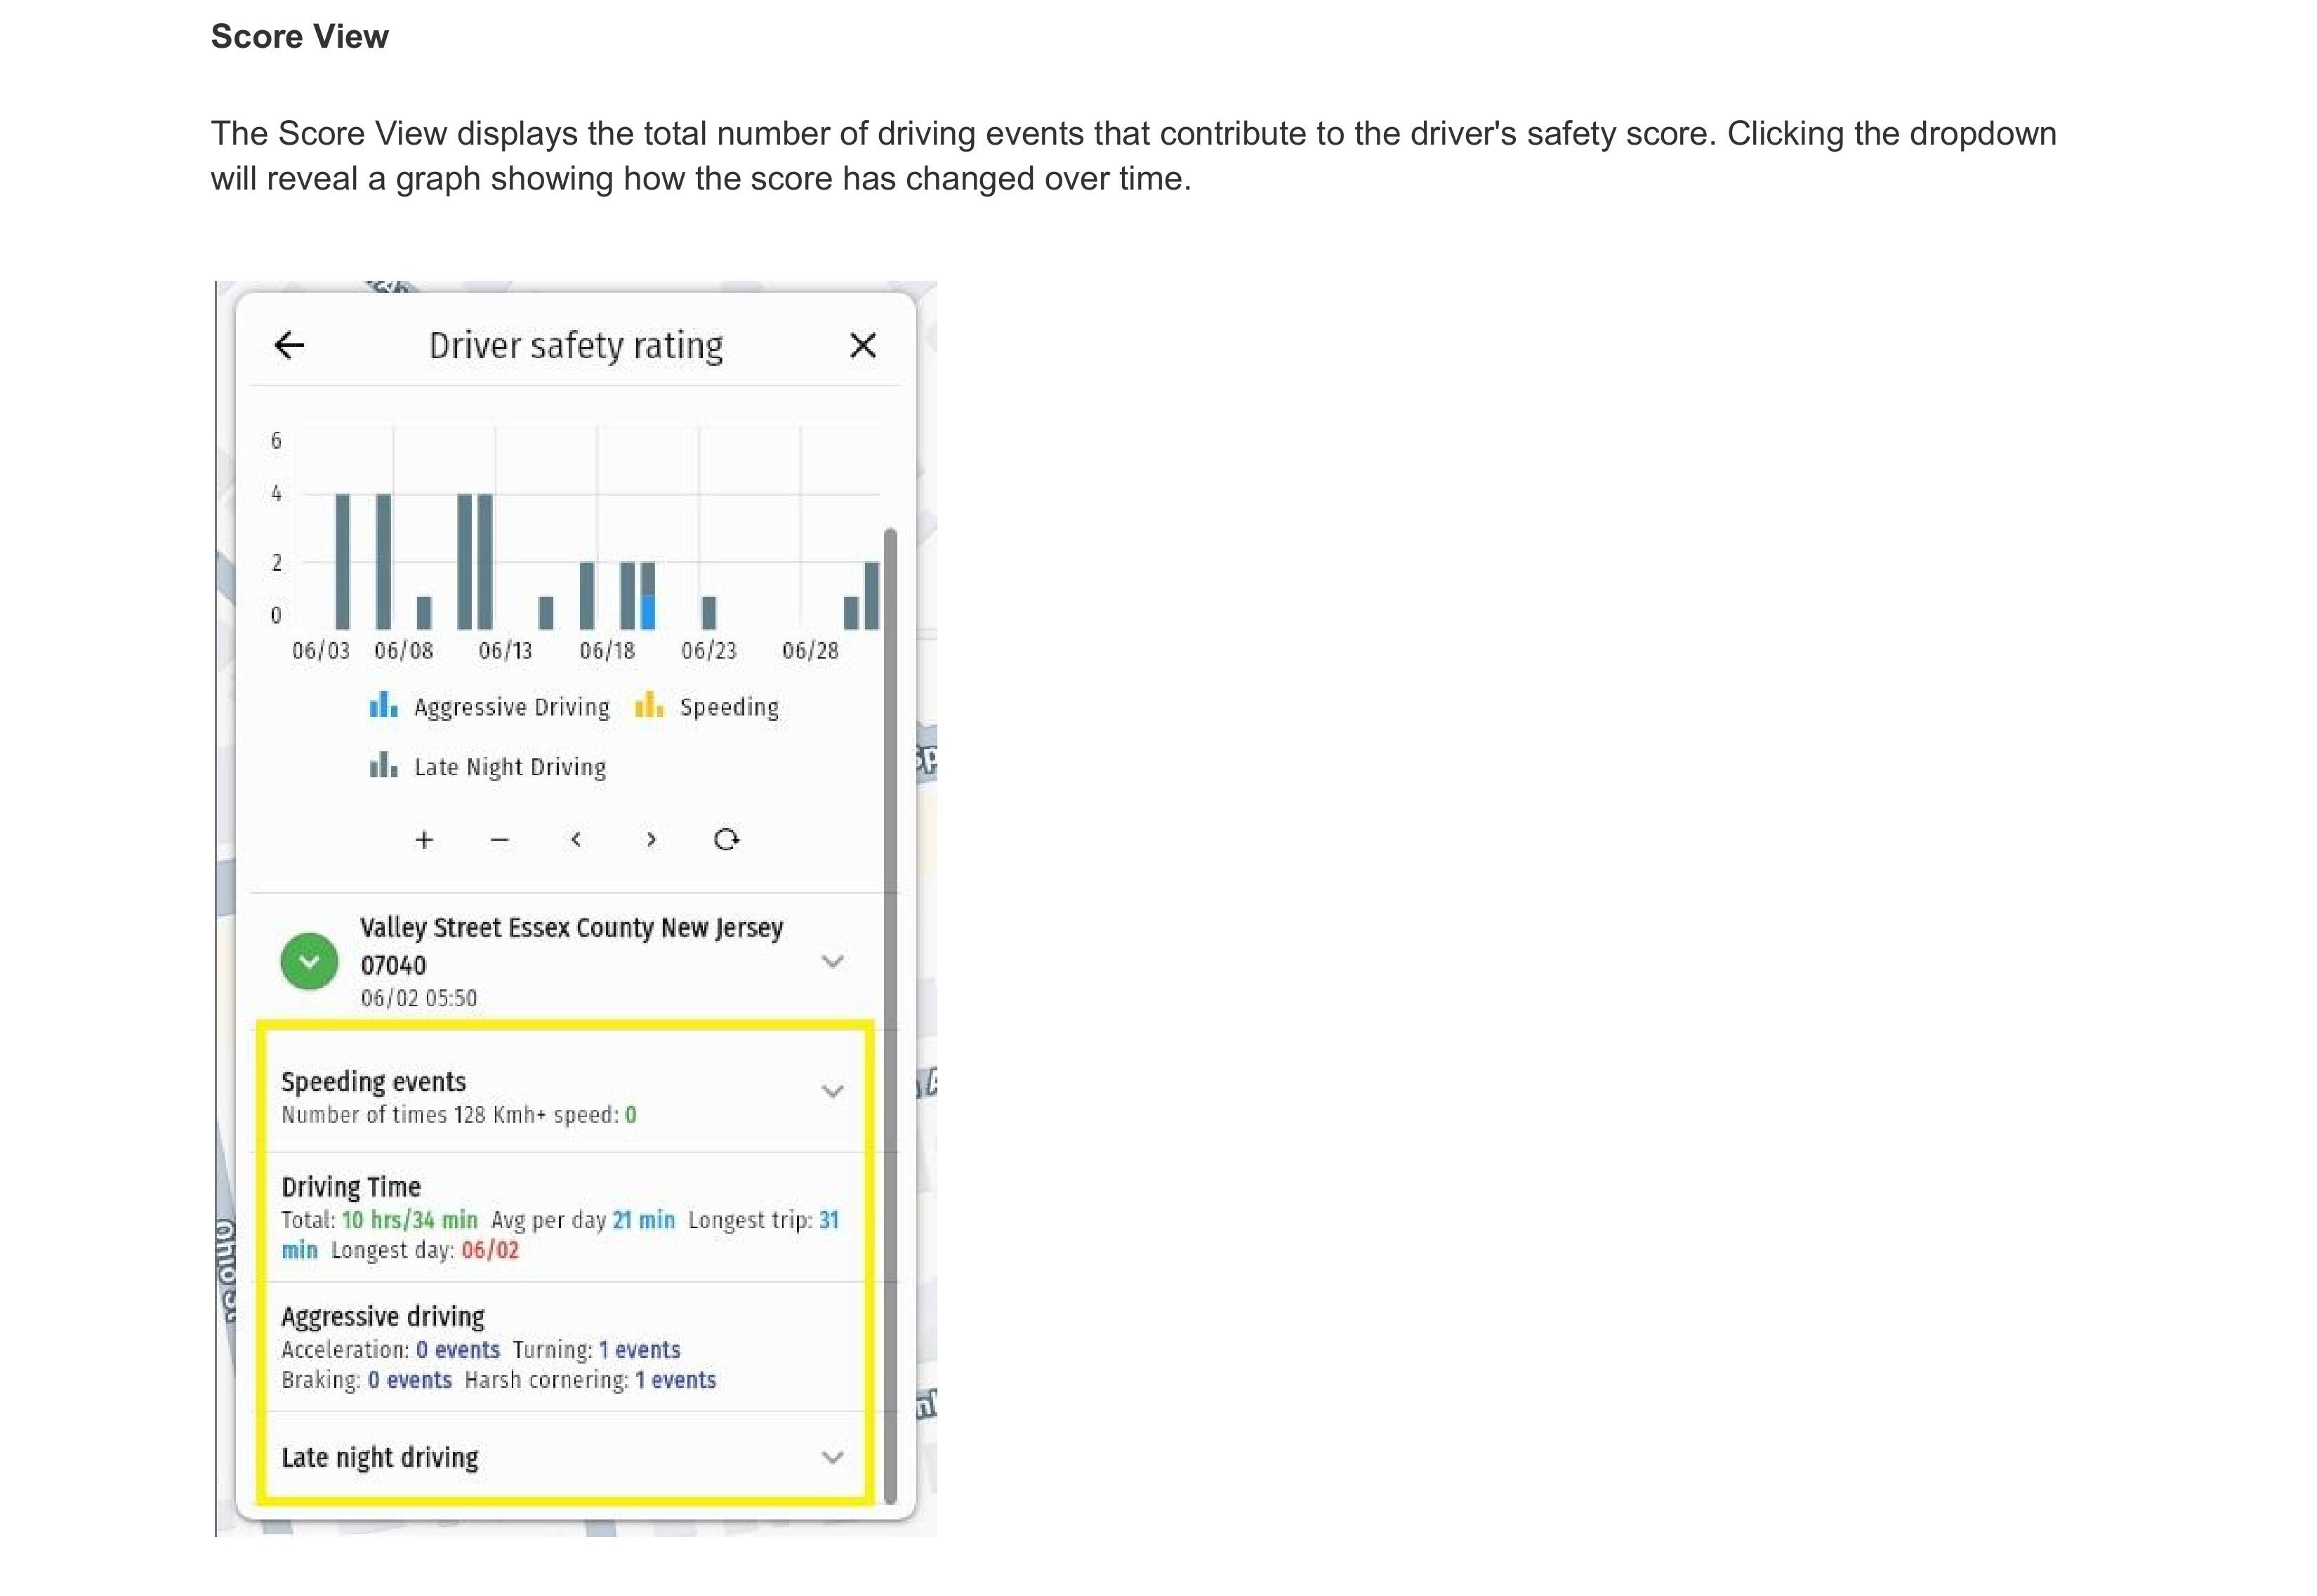
Task: Click the Driving Time row
Action: 560,1217
